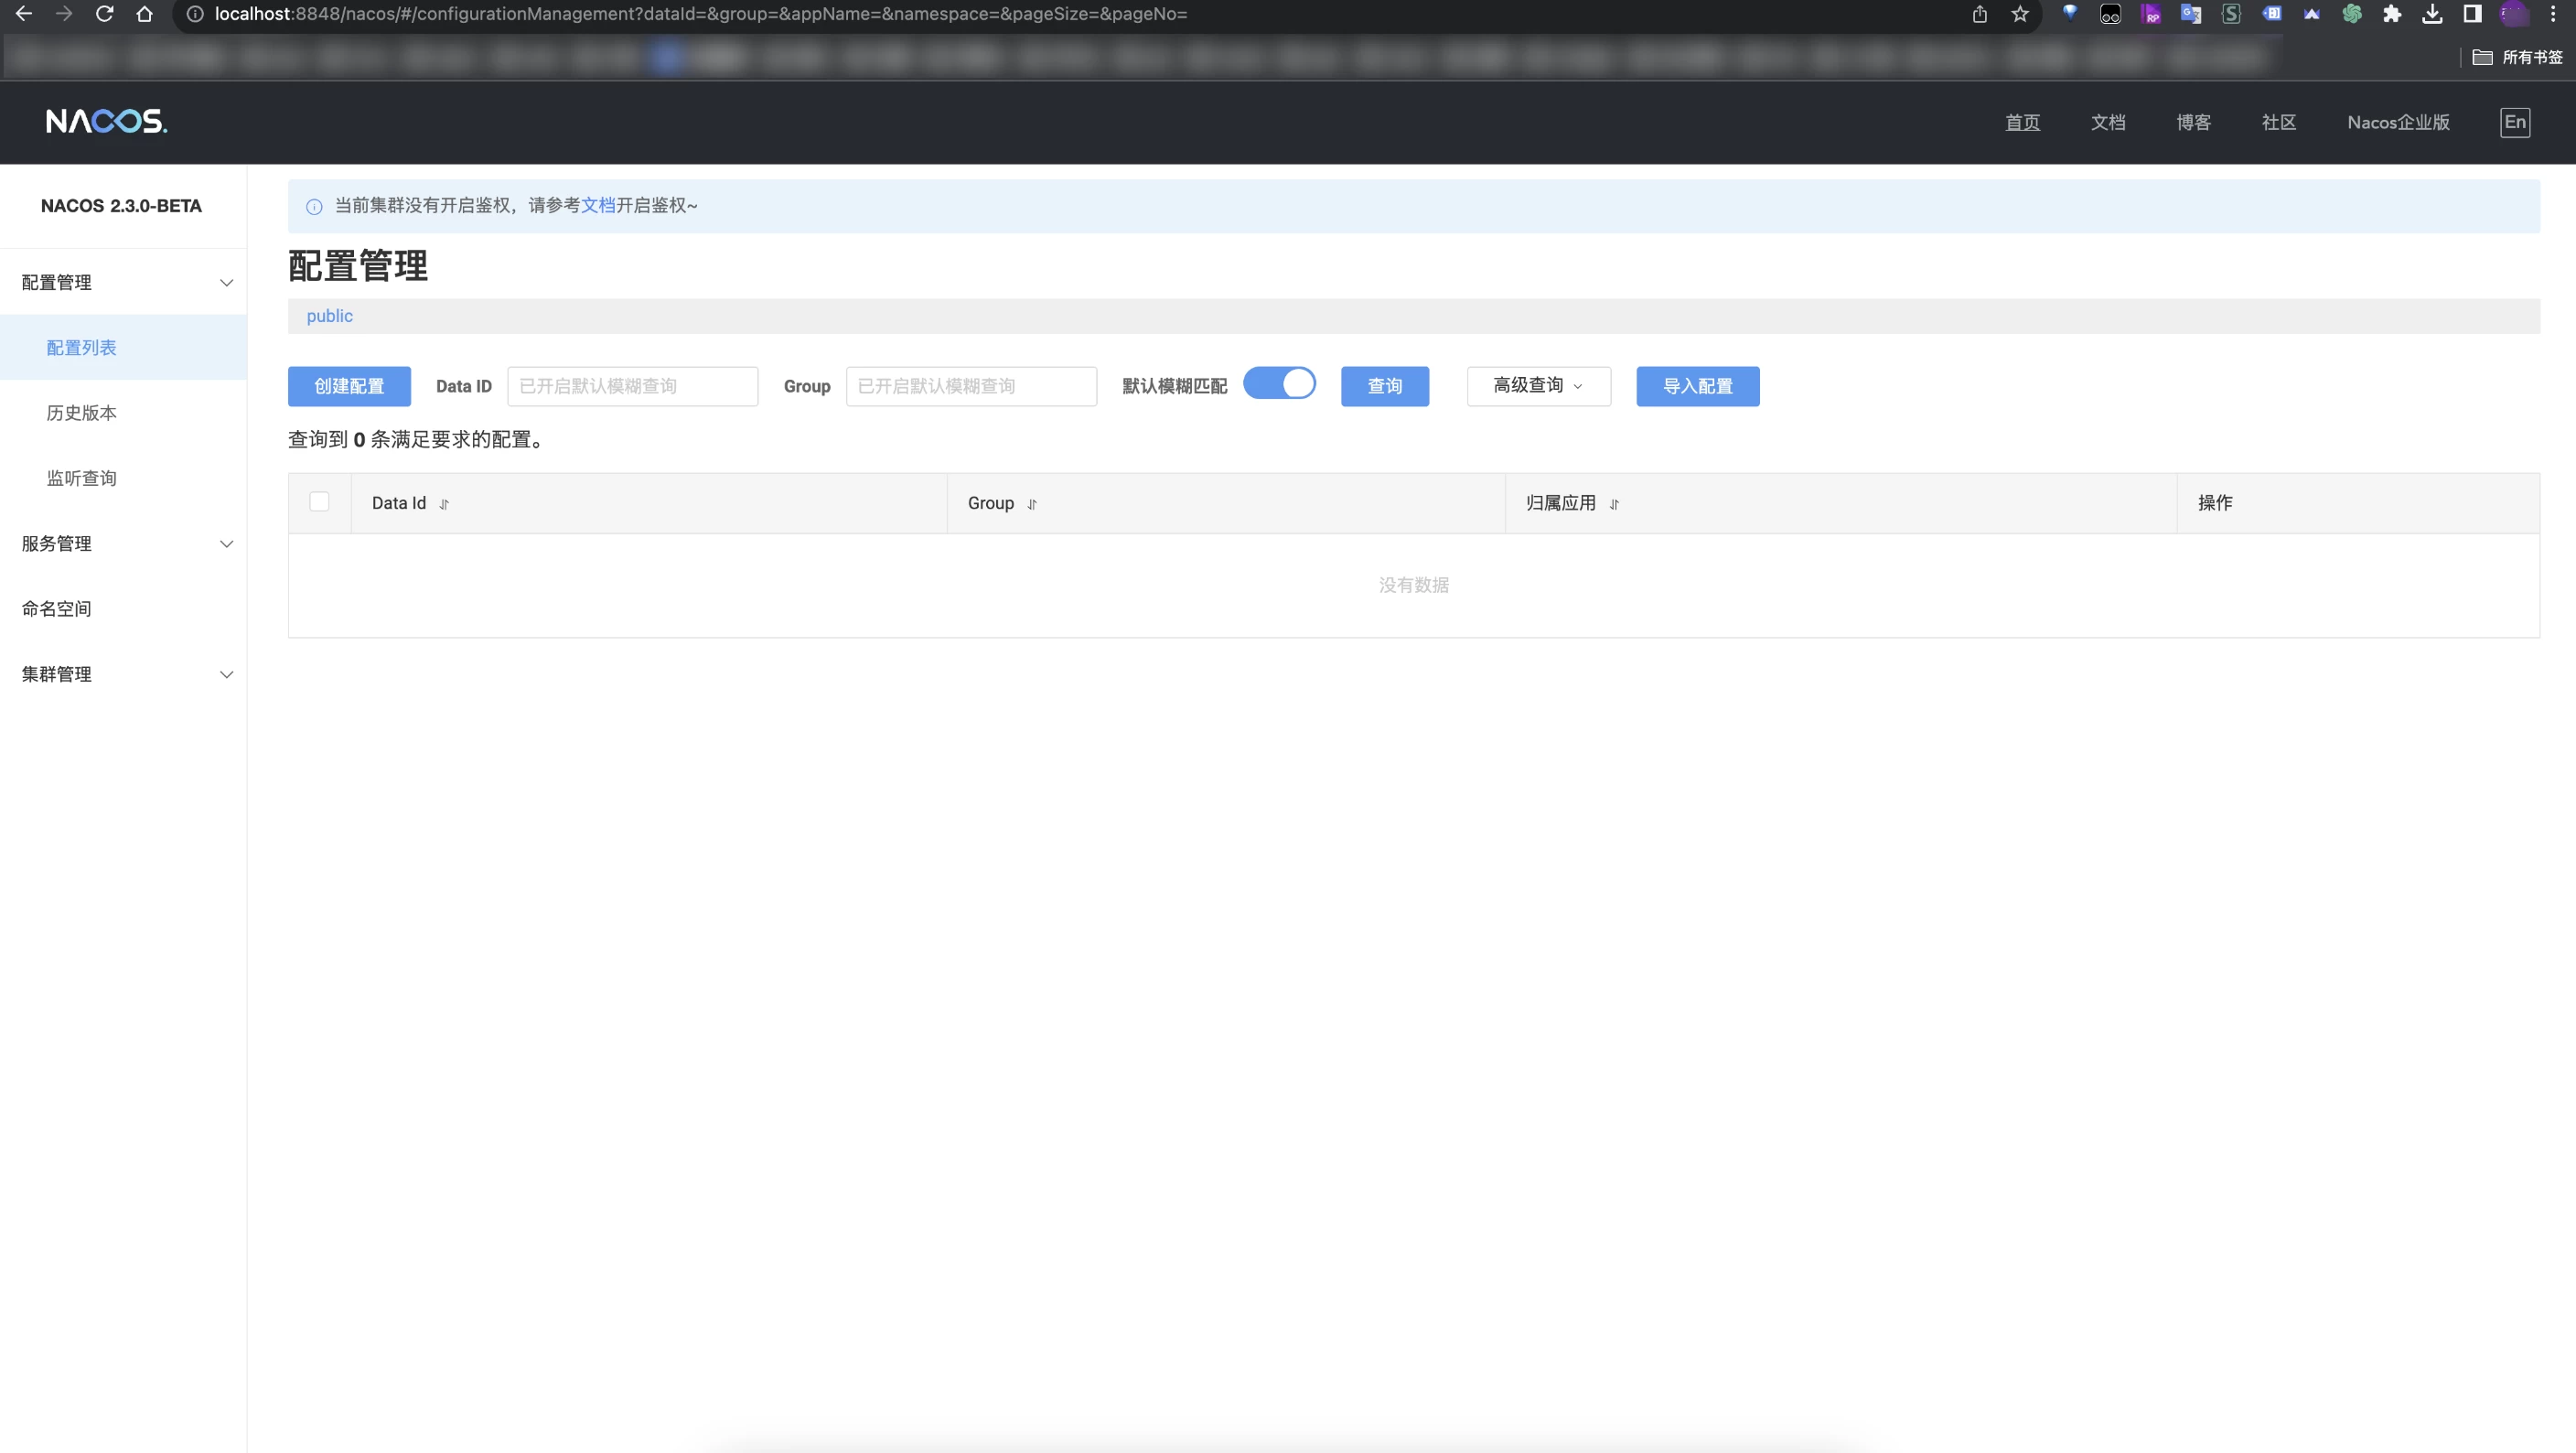Switch language with En button

(x=2515, y=122)
